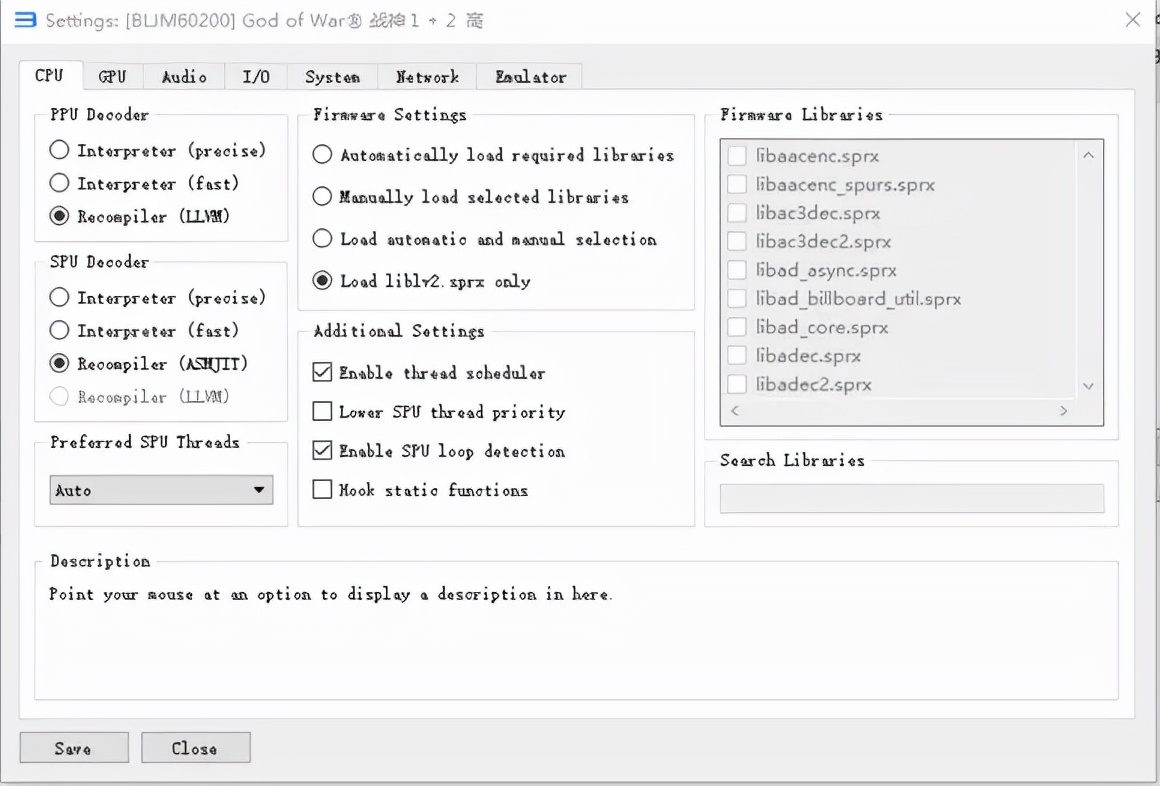Toggle Enable SPU loop detection
Image resolution: width=1160 pixels, height=786 pixels.
click(322, 451)
